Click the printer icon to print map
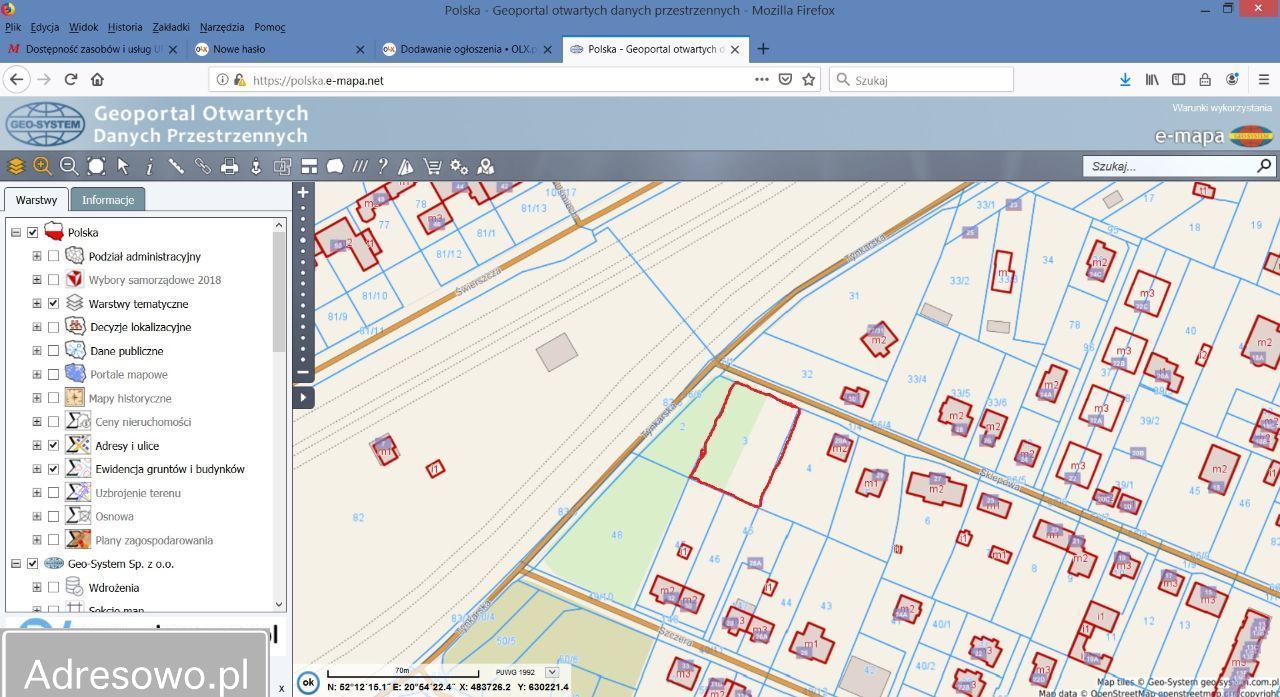Viewport: 1280px width, 697px height. click(229, 166)
